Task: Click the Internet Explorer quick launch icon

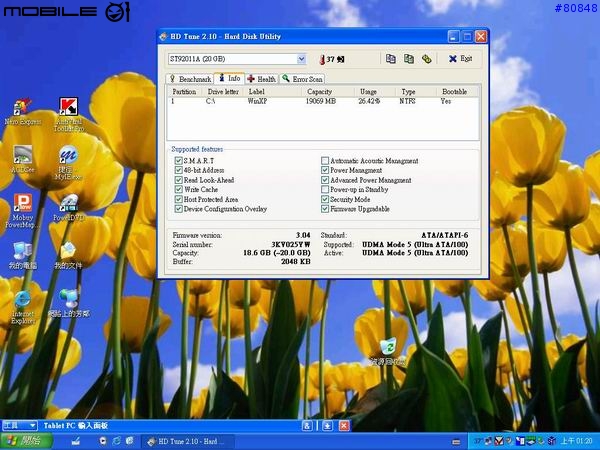Action: pyautogui.click(x=117, y=441)
